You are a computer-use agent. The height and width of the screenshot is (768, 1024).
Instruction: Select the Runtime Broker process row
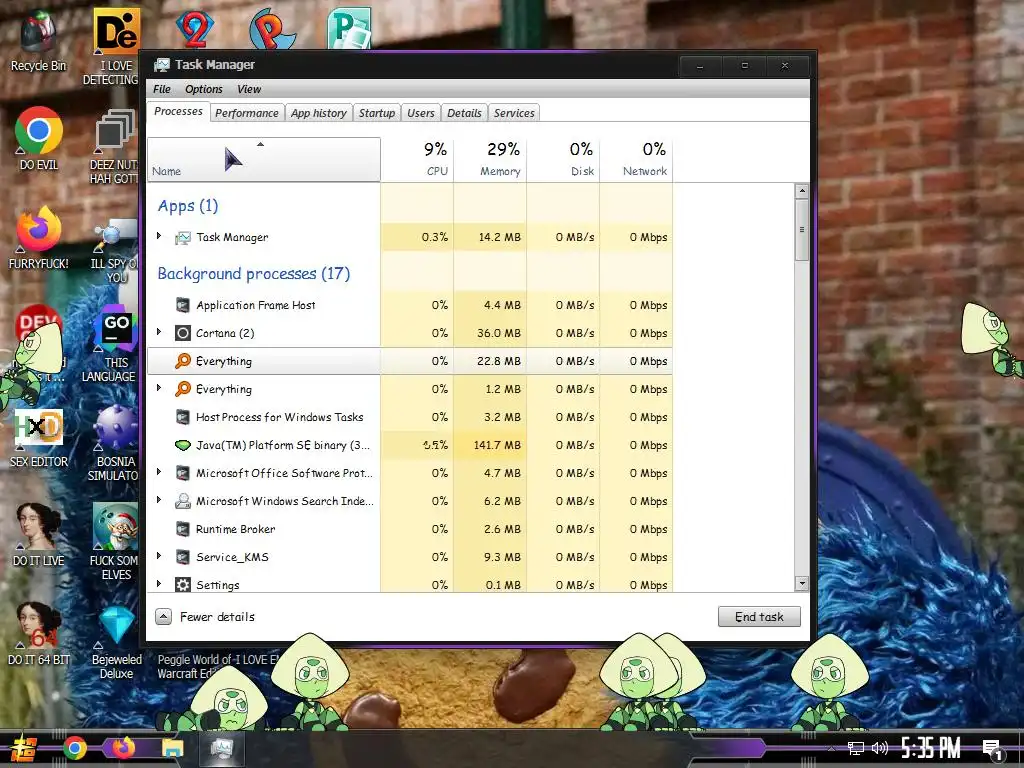[x=410, y=529]
